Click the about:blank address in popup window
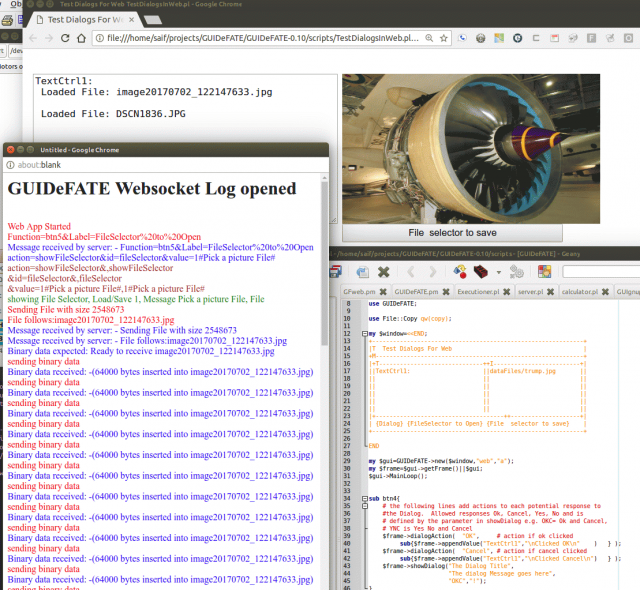Image resolution: width=640 pixels, height=590 pixels. (39, 165)
